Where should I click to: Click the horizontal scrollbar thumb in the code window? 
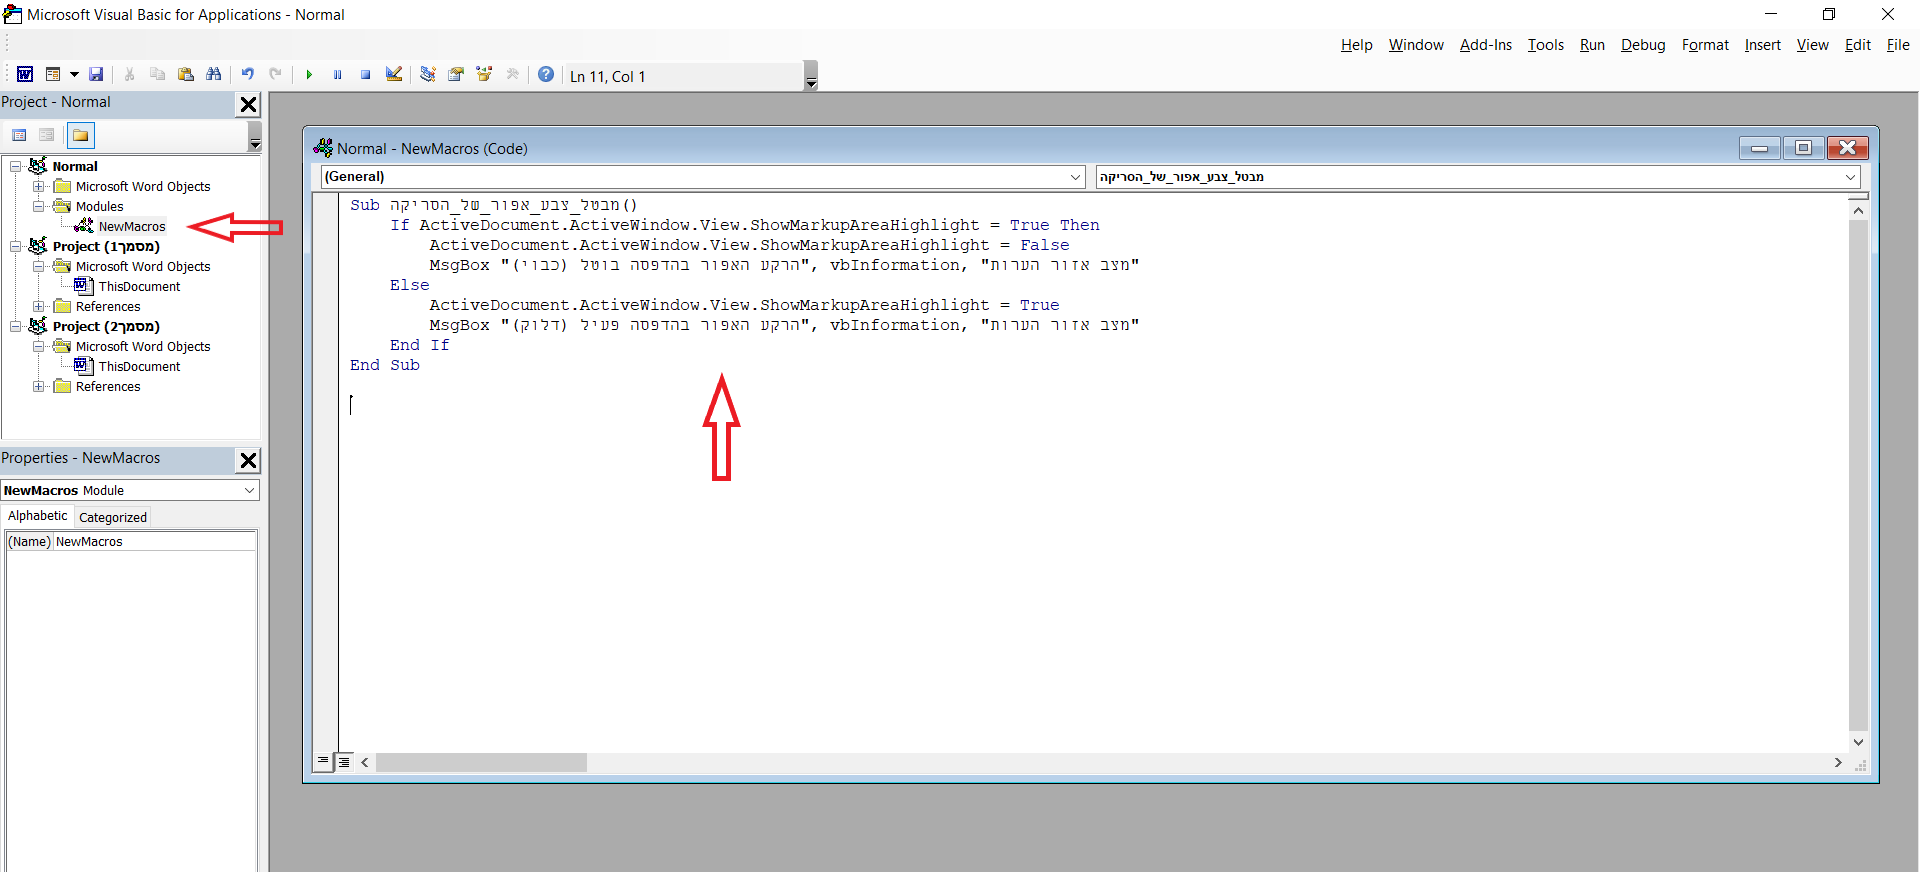481,762
